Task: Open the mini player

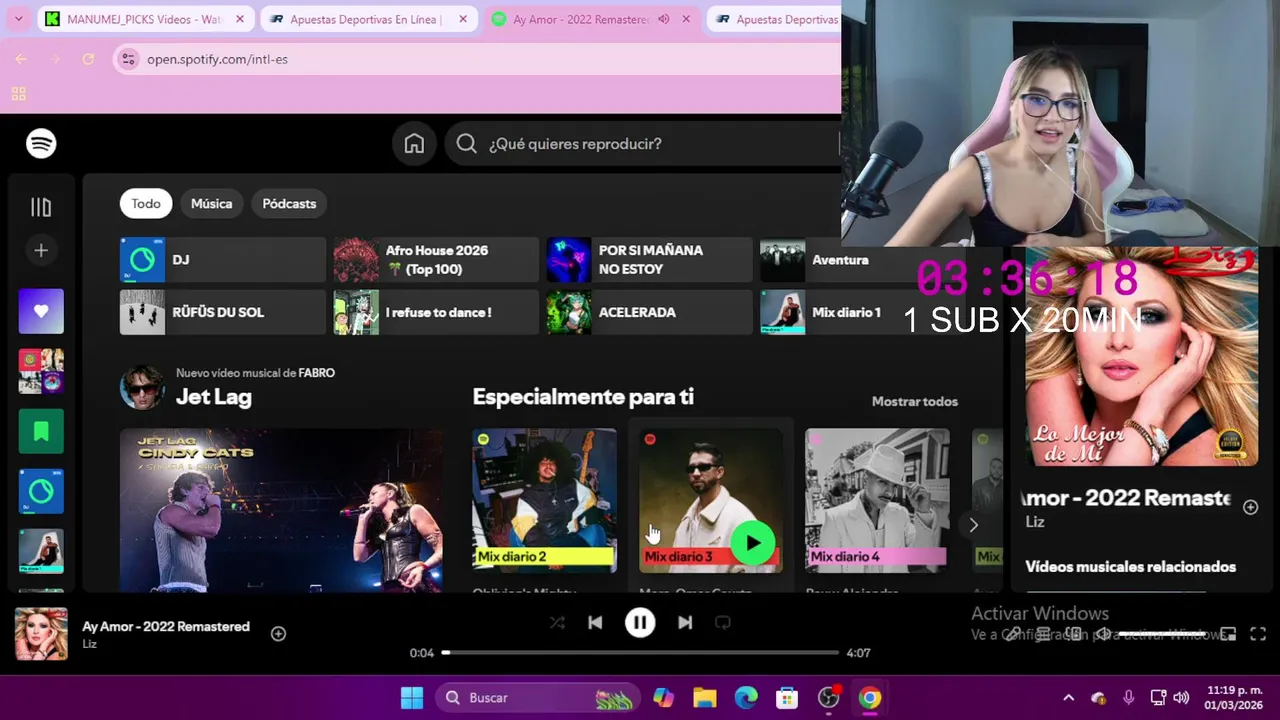Action: point(1229,634)
